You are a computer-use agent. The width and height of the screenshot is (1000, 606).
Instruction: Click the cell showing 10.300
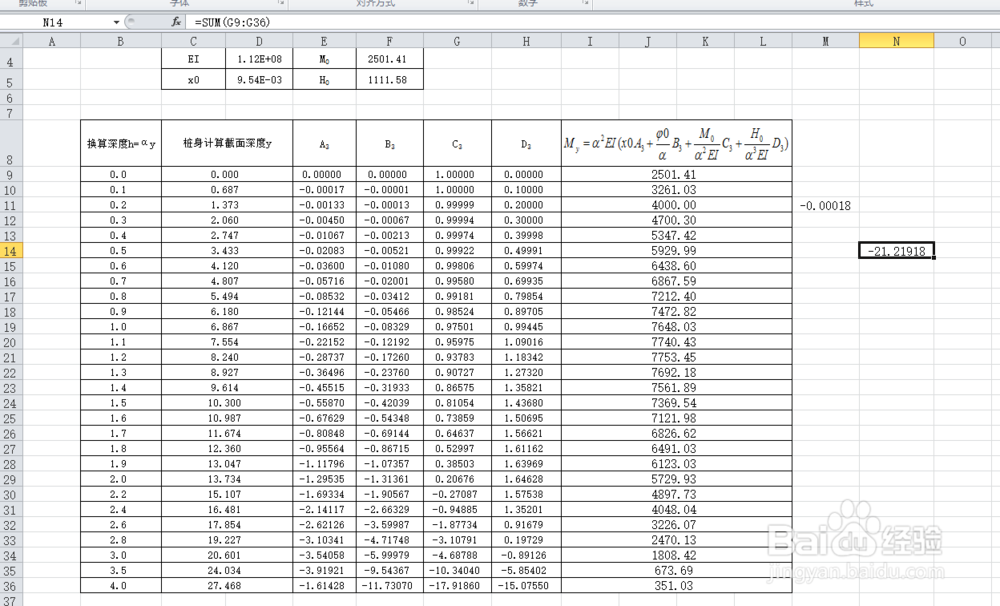[227, 403]
